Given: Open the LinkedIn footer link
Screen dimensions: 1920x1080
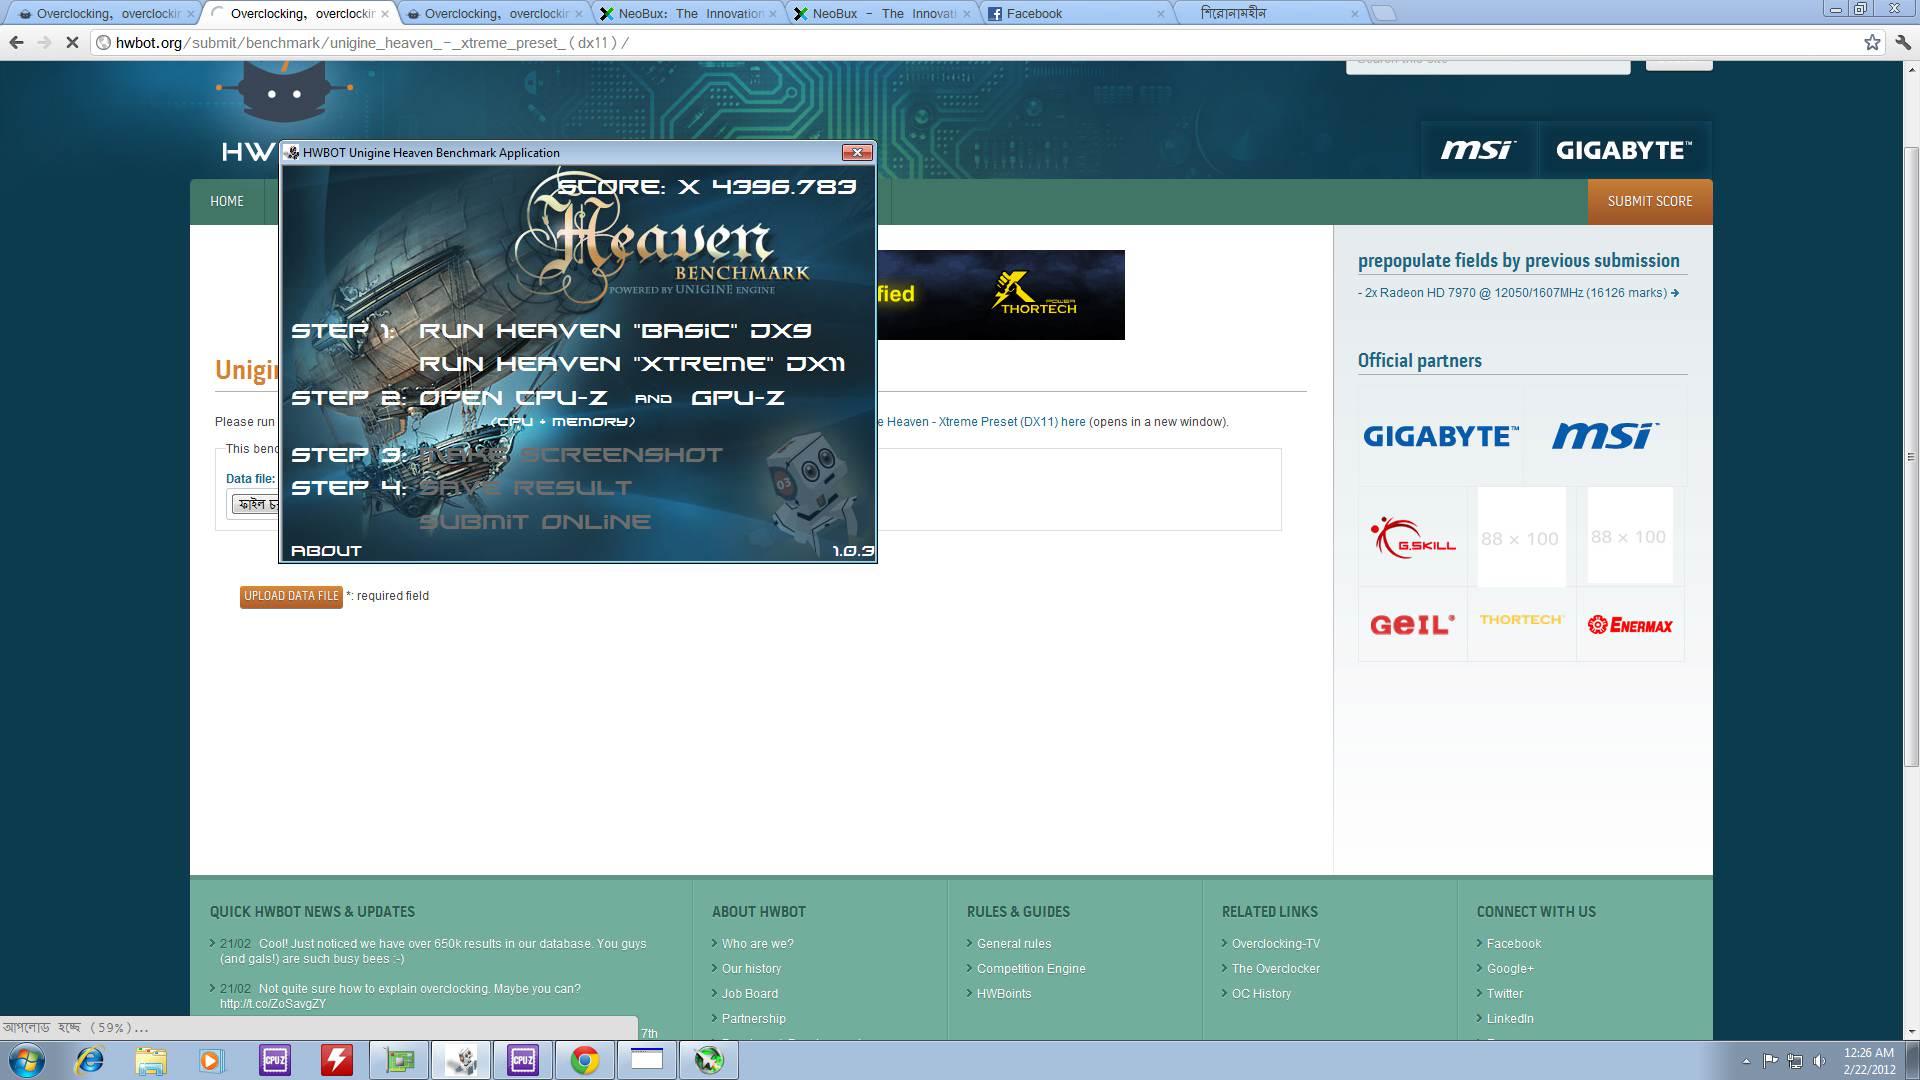Looking at the screenshot, I should click(x=1509, y=1019).
